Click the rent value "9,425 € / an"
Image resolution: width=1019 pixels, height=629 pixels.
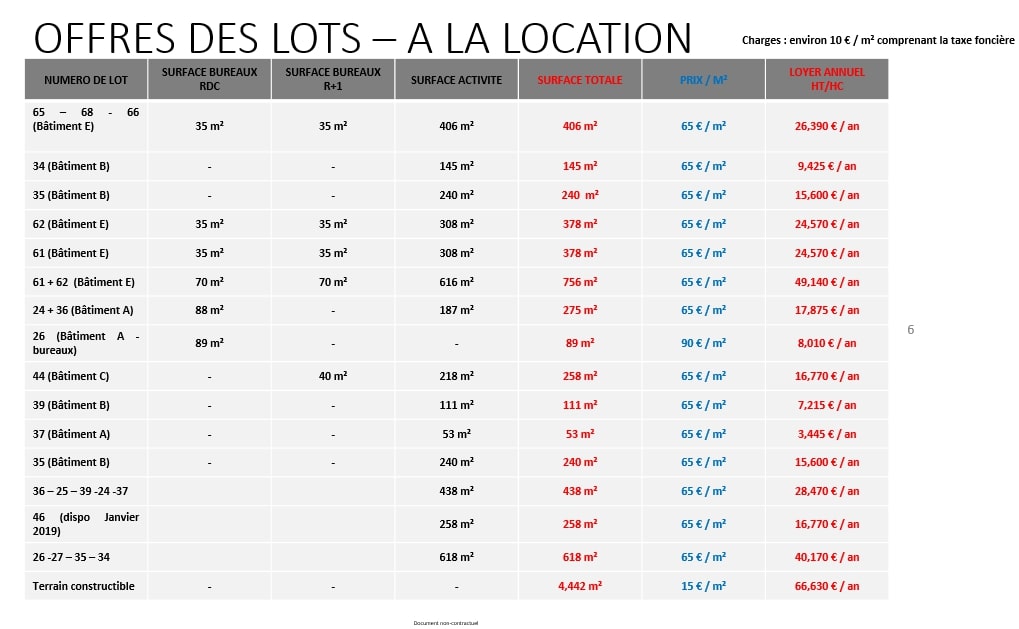pyautogui.click(x=827, y=166)
